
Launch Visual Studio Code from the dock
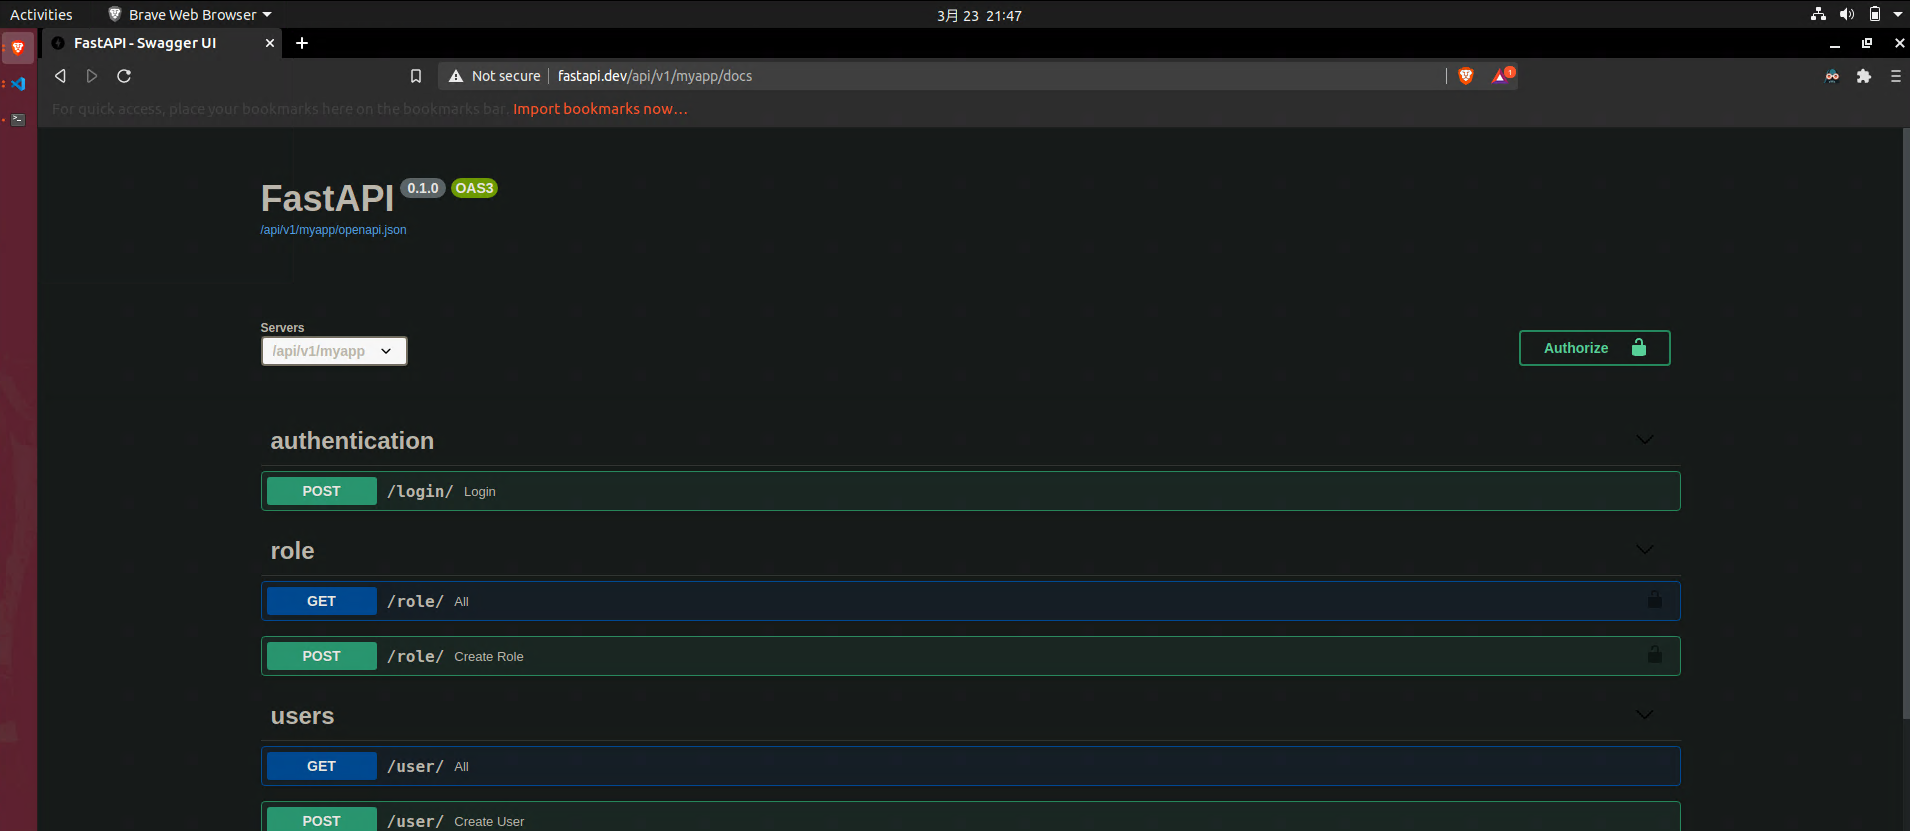(x=18, y=84)
